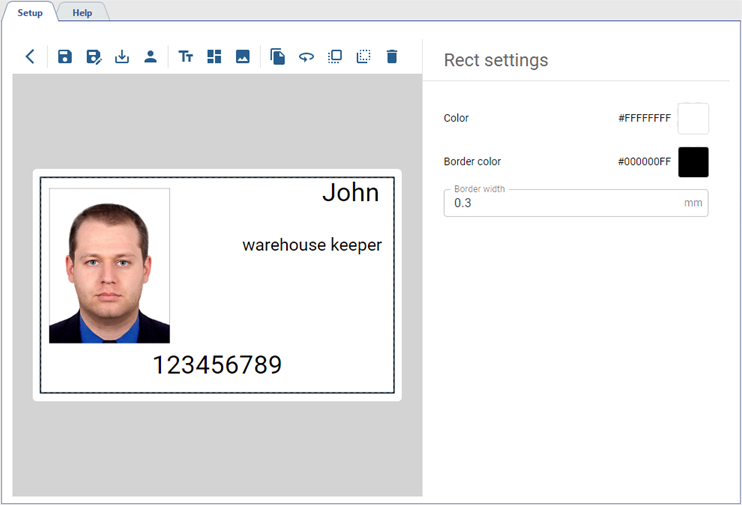The width and height of the screenshot is (742, 505).
Task: Select the 'warehouse keeper' text on card
Action: point(312,245)
